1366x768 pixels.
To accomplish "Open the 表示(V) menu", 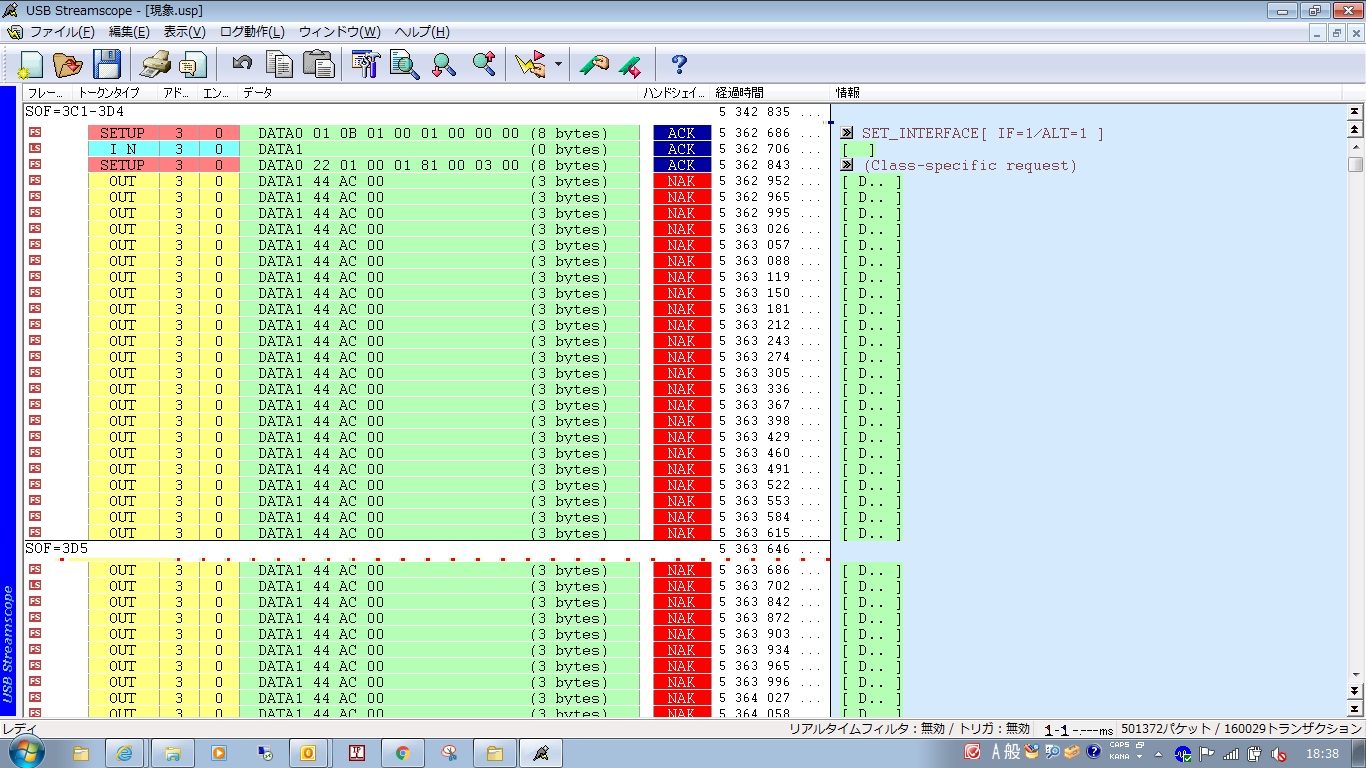I will tap(185, 32).
